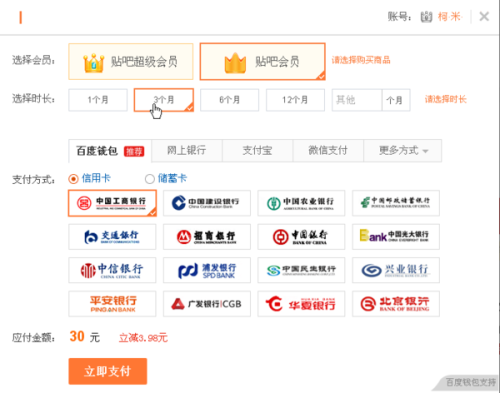Select the 贴吧超级会员 membership option
This screenshot has height=393, width=500.
(x=131, y=62)
